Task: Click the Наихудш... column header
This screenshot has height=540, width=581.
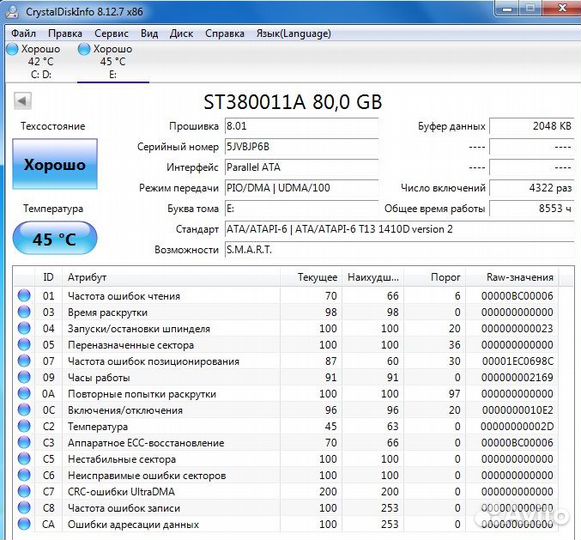Action: click(x=372, y=277)
